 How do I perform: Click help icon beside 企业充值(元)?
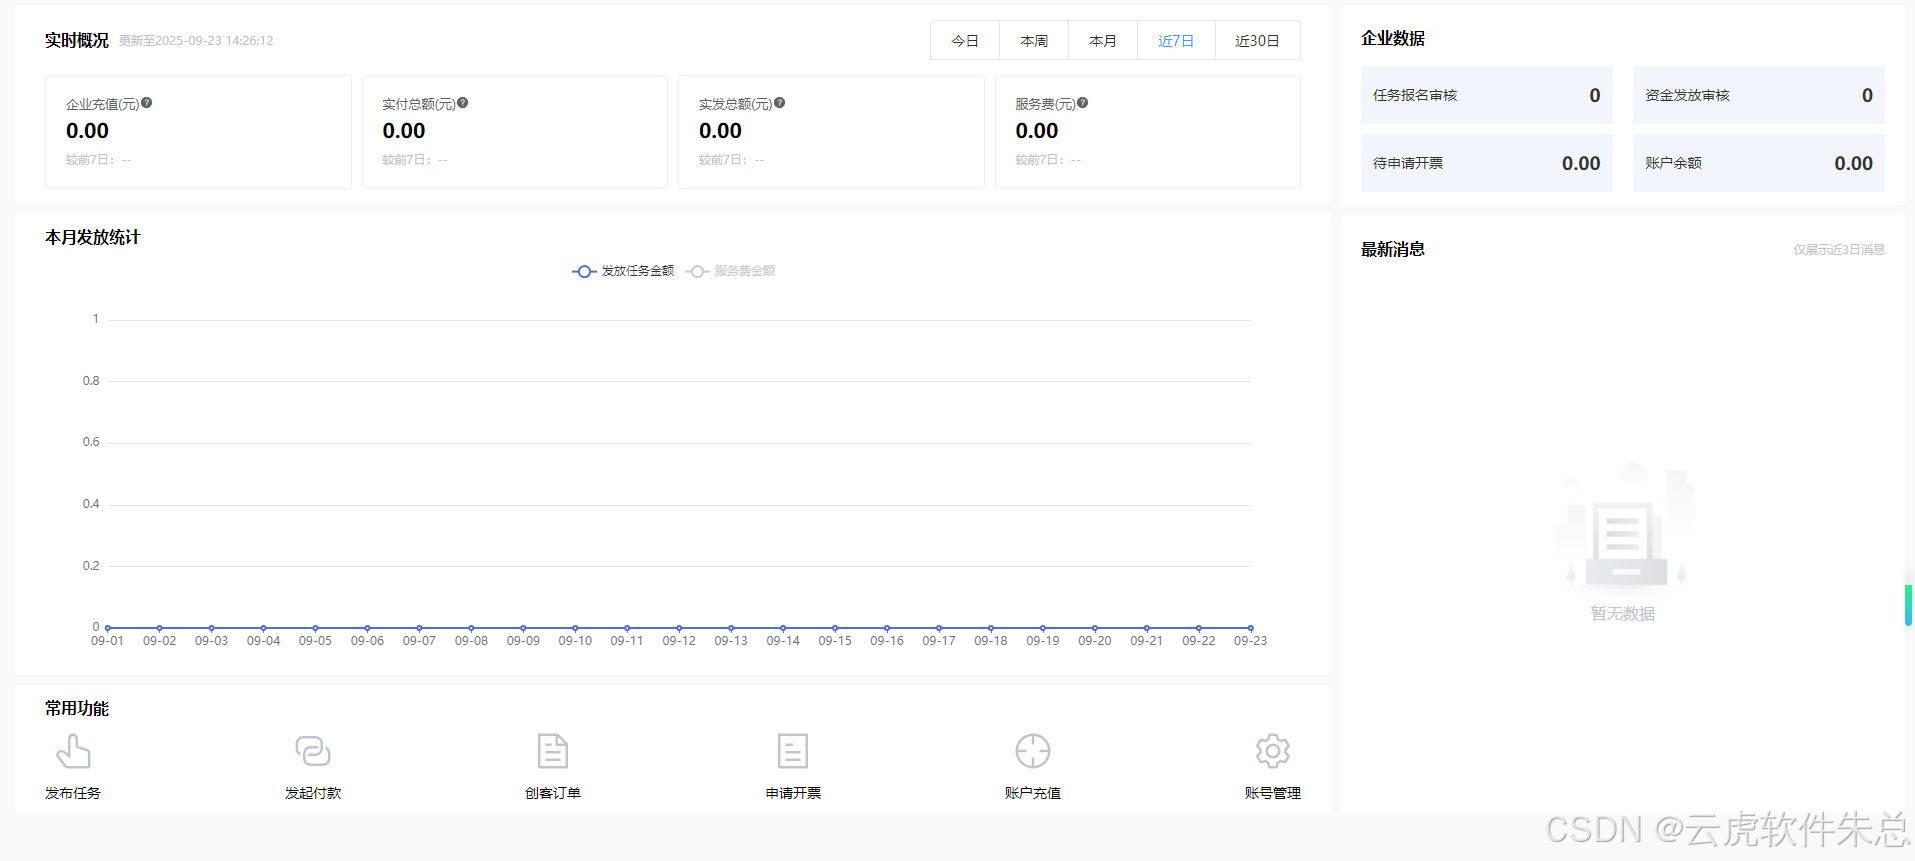coord(147,103)
